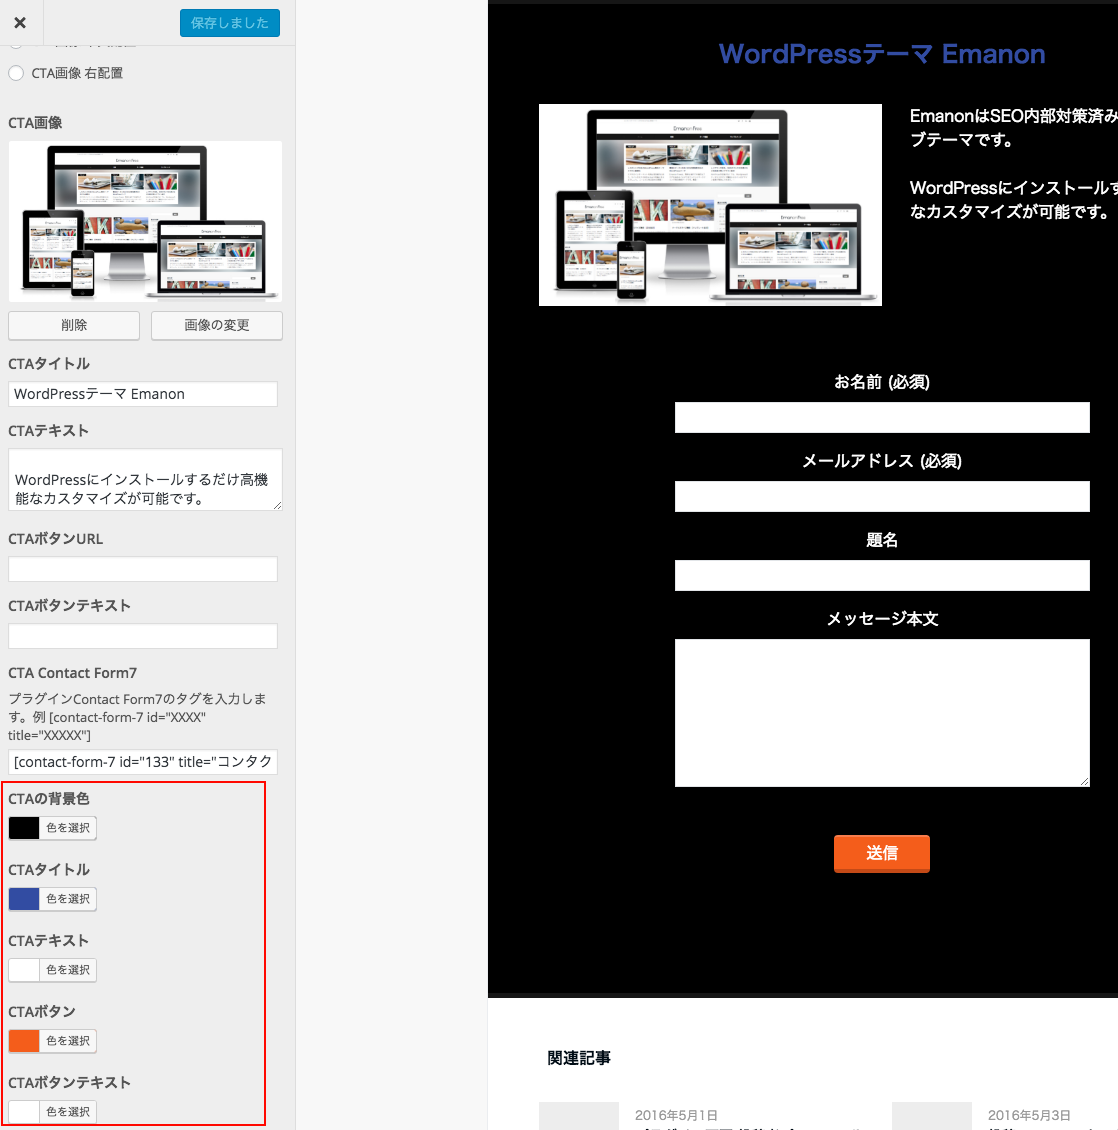The image size is (1118, 1130).
Task: Click the CTA画像 section label
Action: point(35,123)
